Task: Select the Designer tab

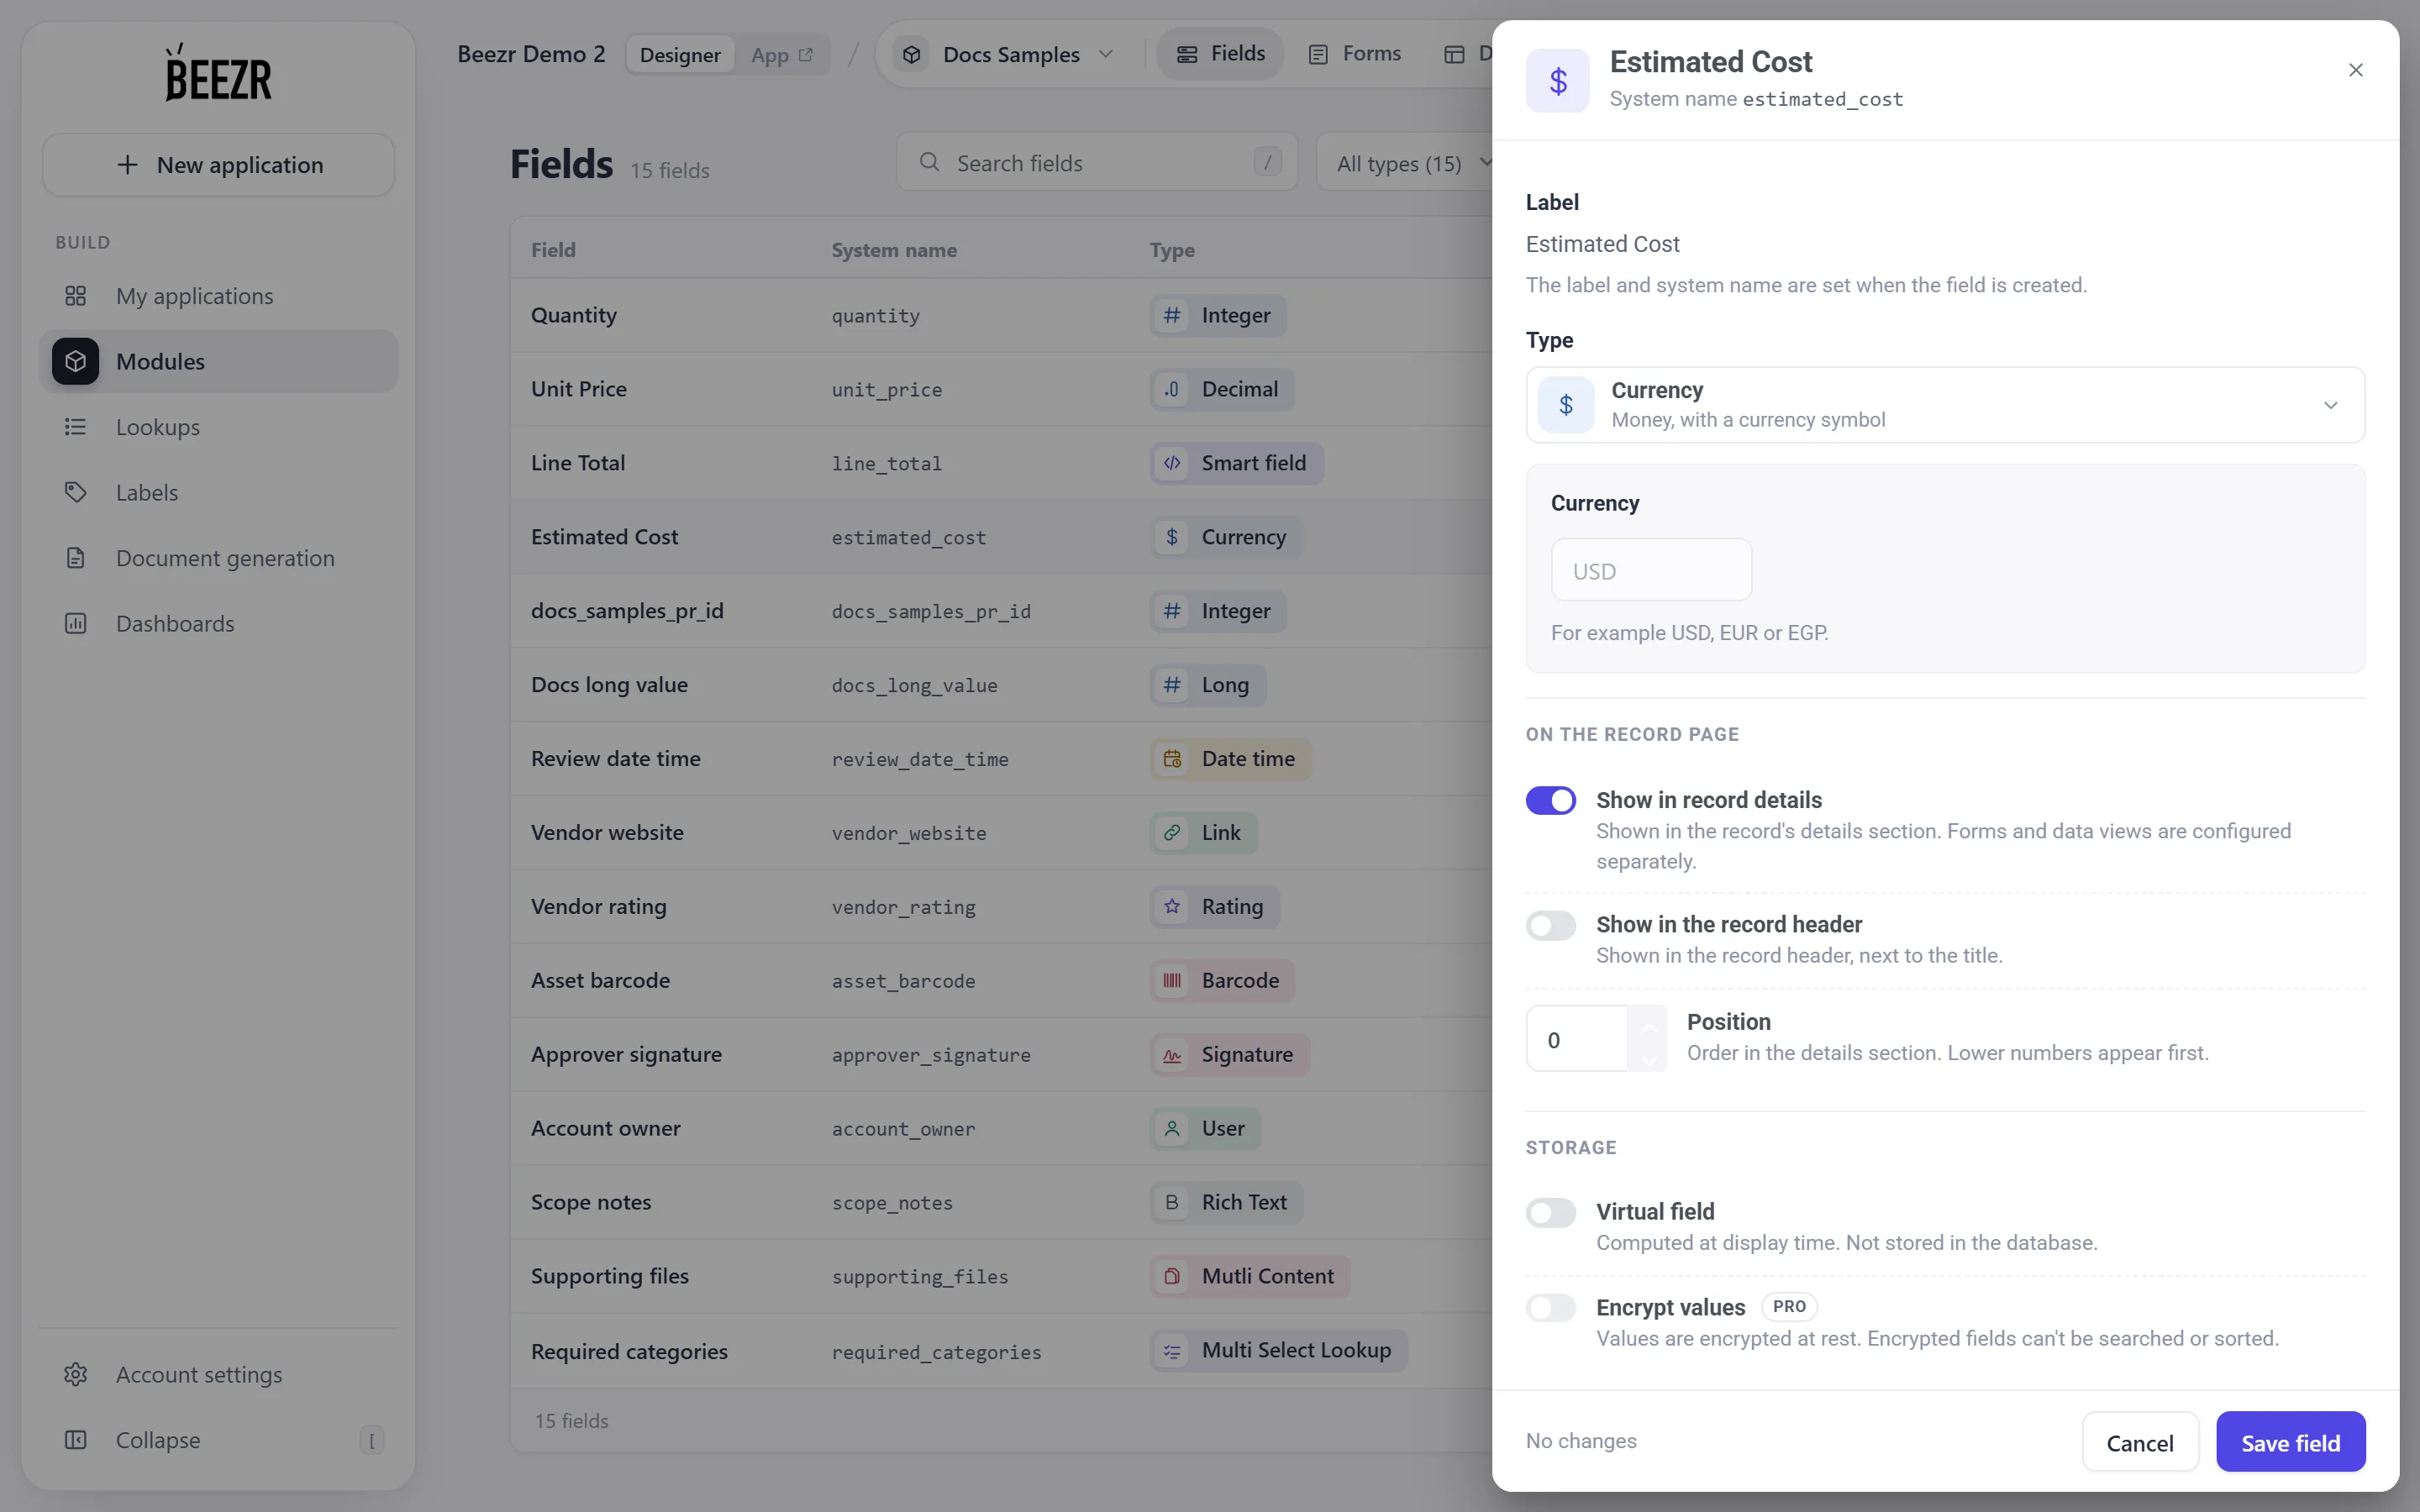Action: coord(680,55)
